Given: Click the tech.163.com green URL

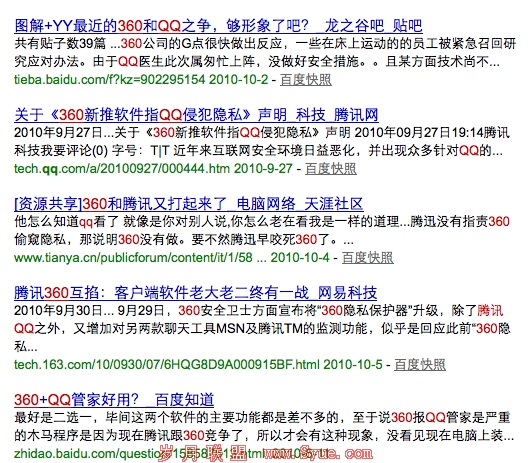Looking at the screenshot, I should click(198, 365).
